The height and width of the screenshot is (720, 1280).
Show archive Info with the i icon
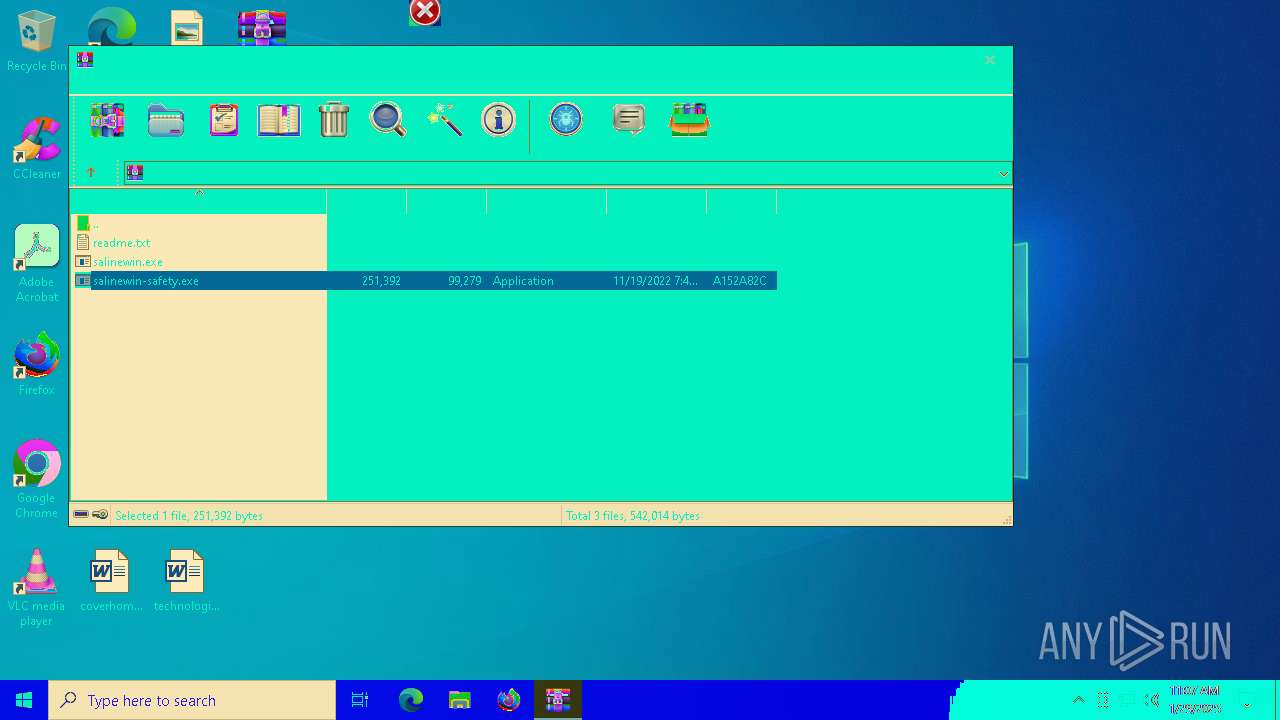point(498,119)
